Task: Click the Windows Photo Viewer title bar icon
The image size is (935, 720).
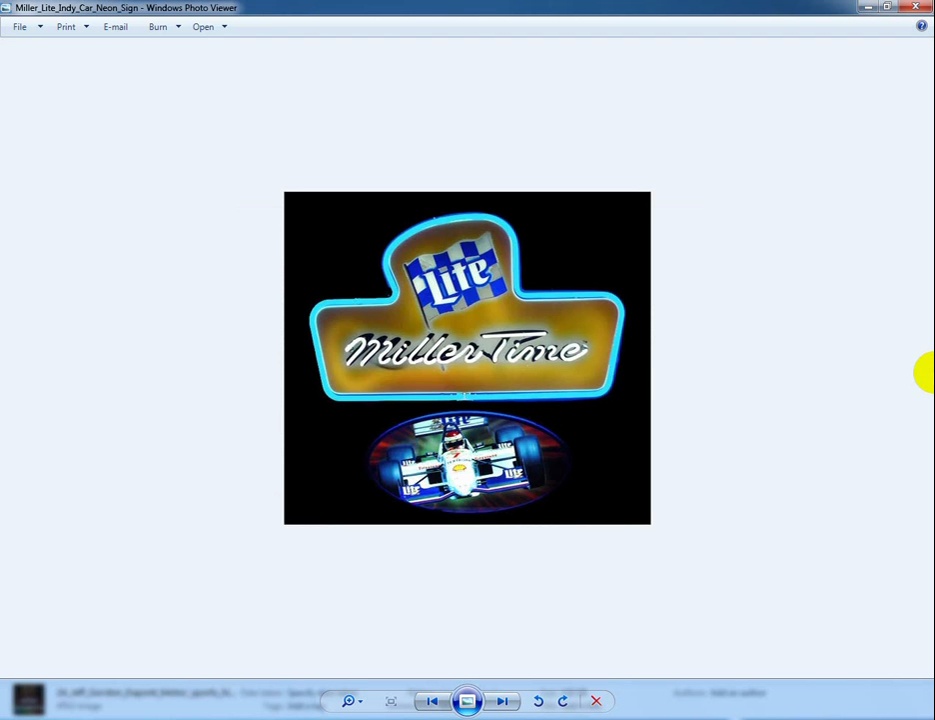Action: click(x=6, y=8)
